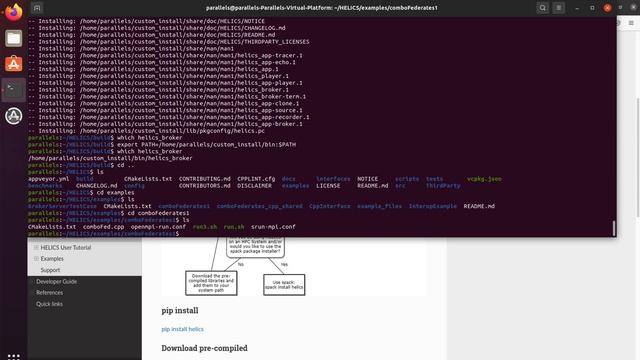
Task: Expand the Examples section in docs sidebar
Action: coord(36,259)
